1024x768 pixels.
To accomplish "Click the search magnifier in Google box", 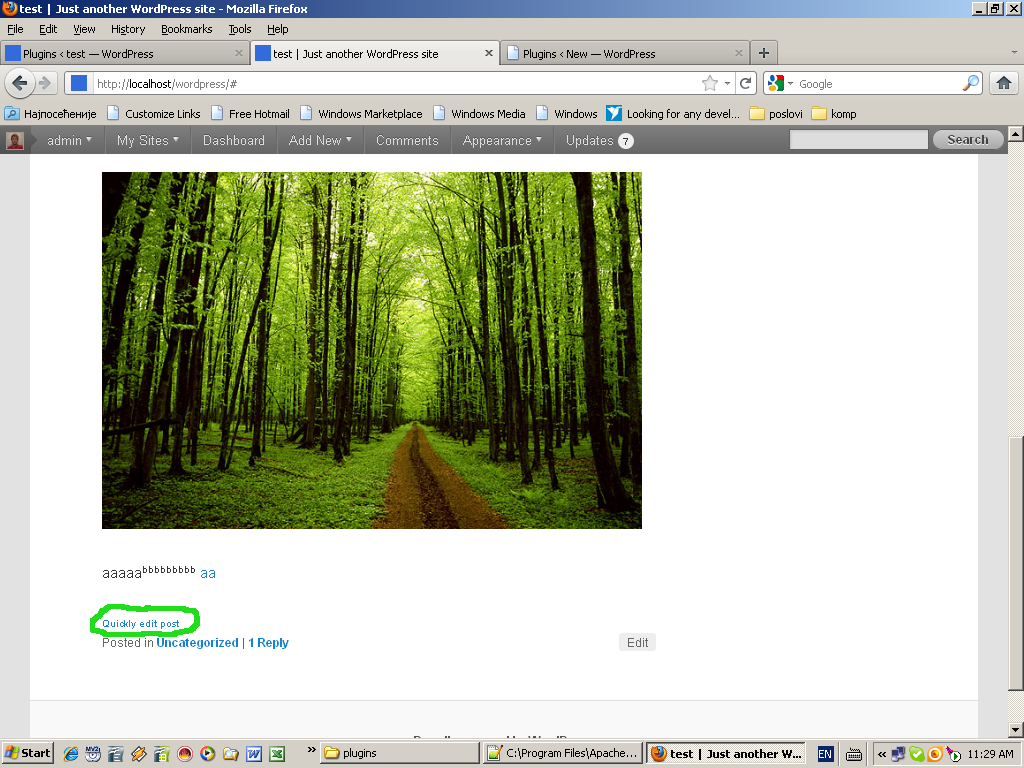I will pyautogui.click(x=970, y=84).
